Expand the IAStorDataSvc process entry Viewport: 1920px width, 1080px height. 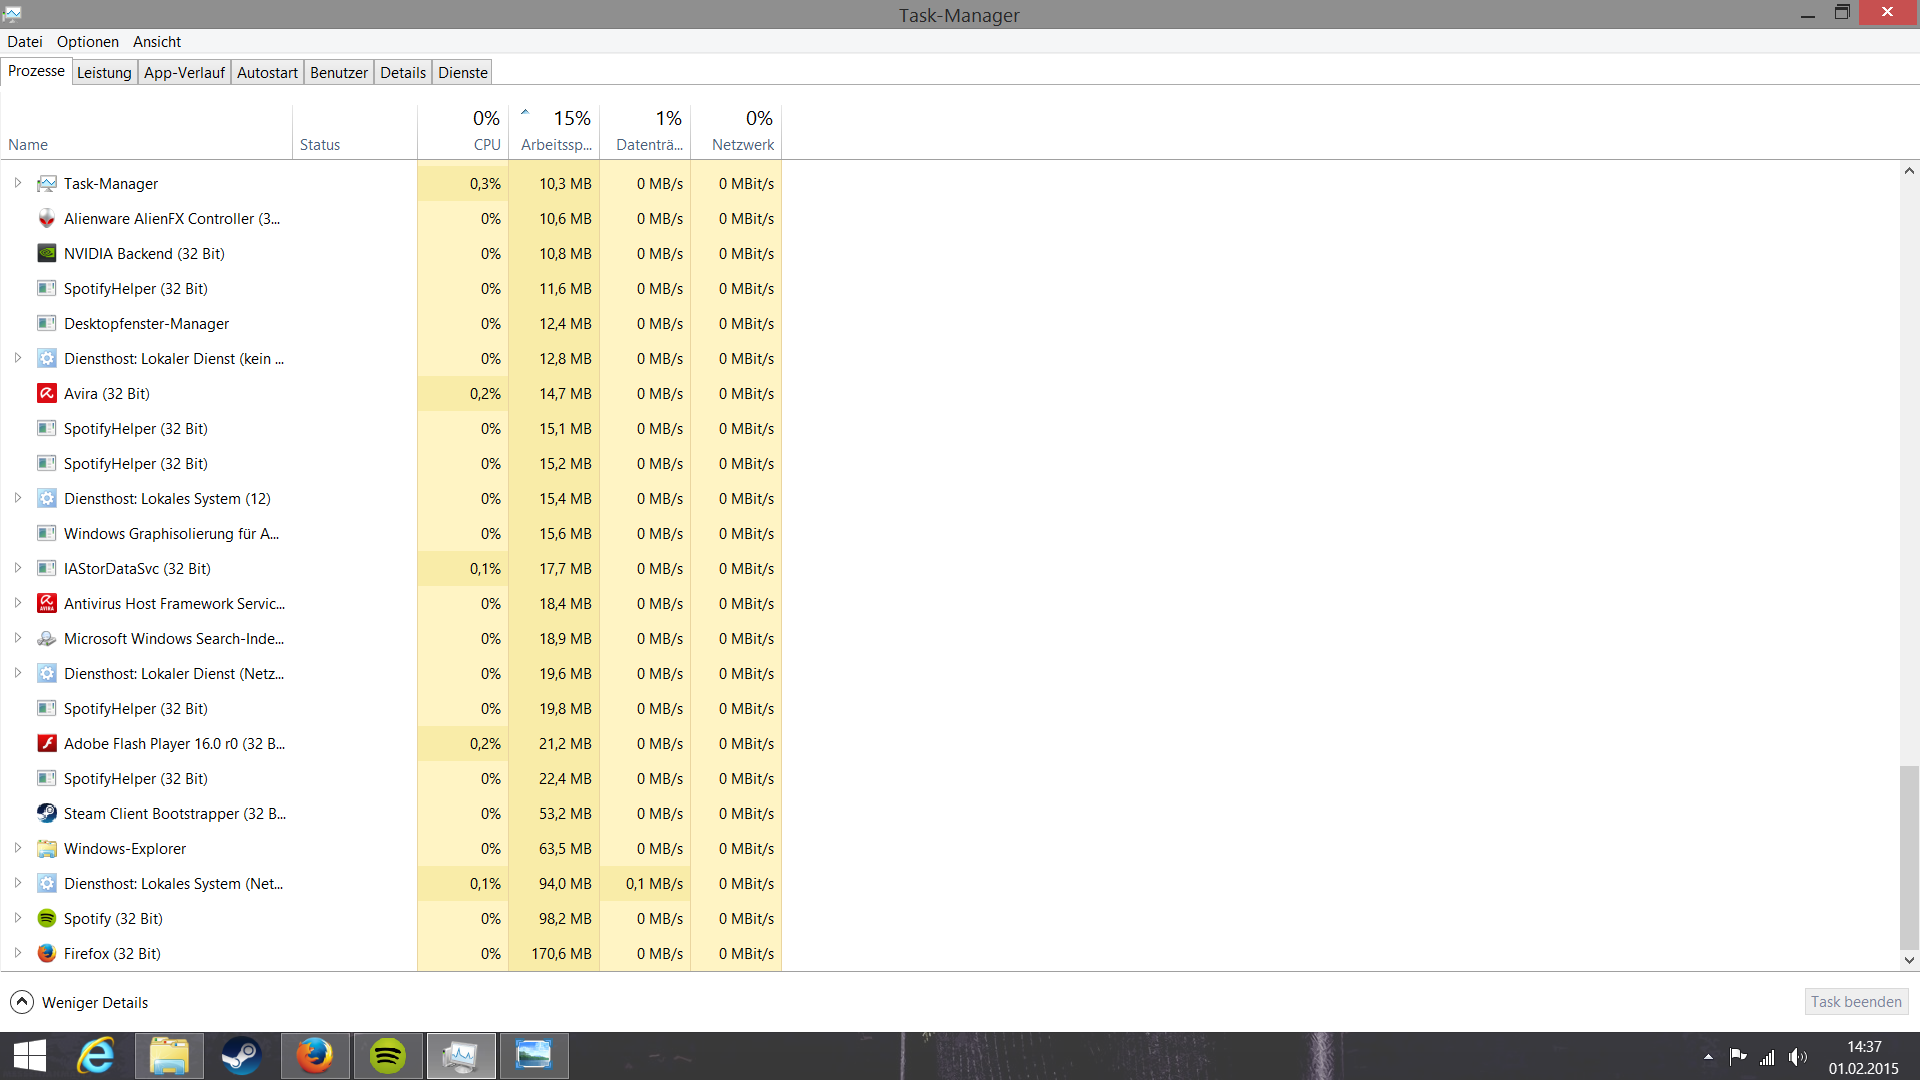tap(17, 568)
